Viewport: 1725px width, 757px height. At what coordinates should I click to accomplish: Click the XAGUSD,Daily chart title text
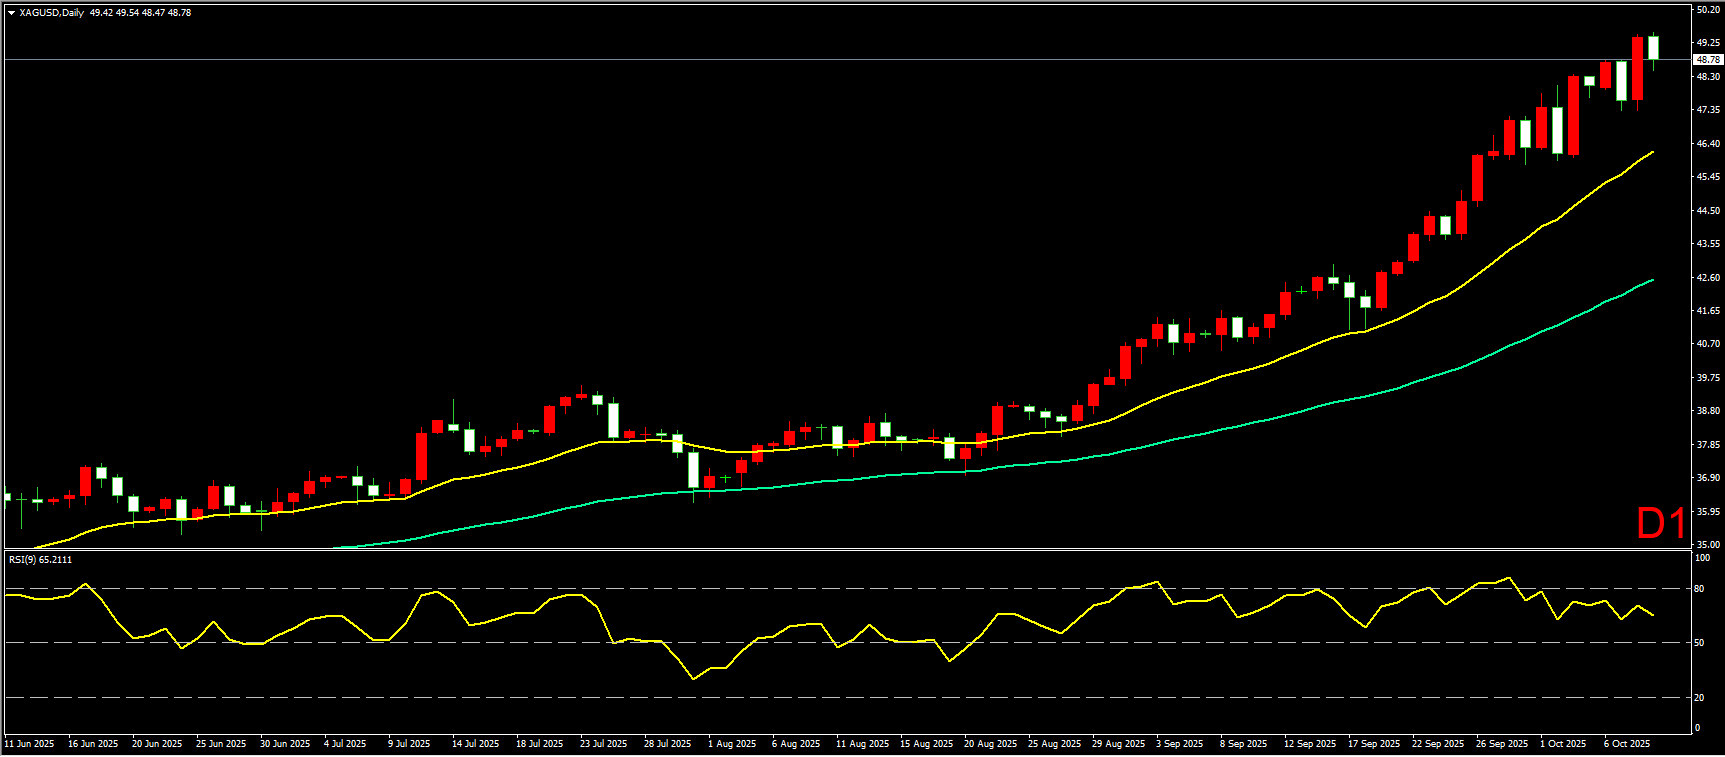(x=51, y=13)
